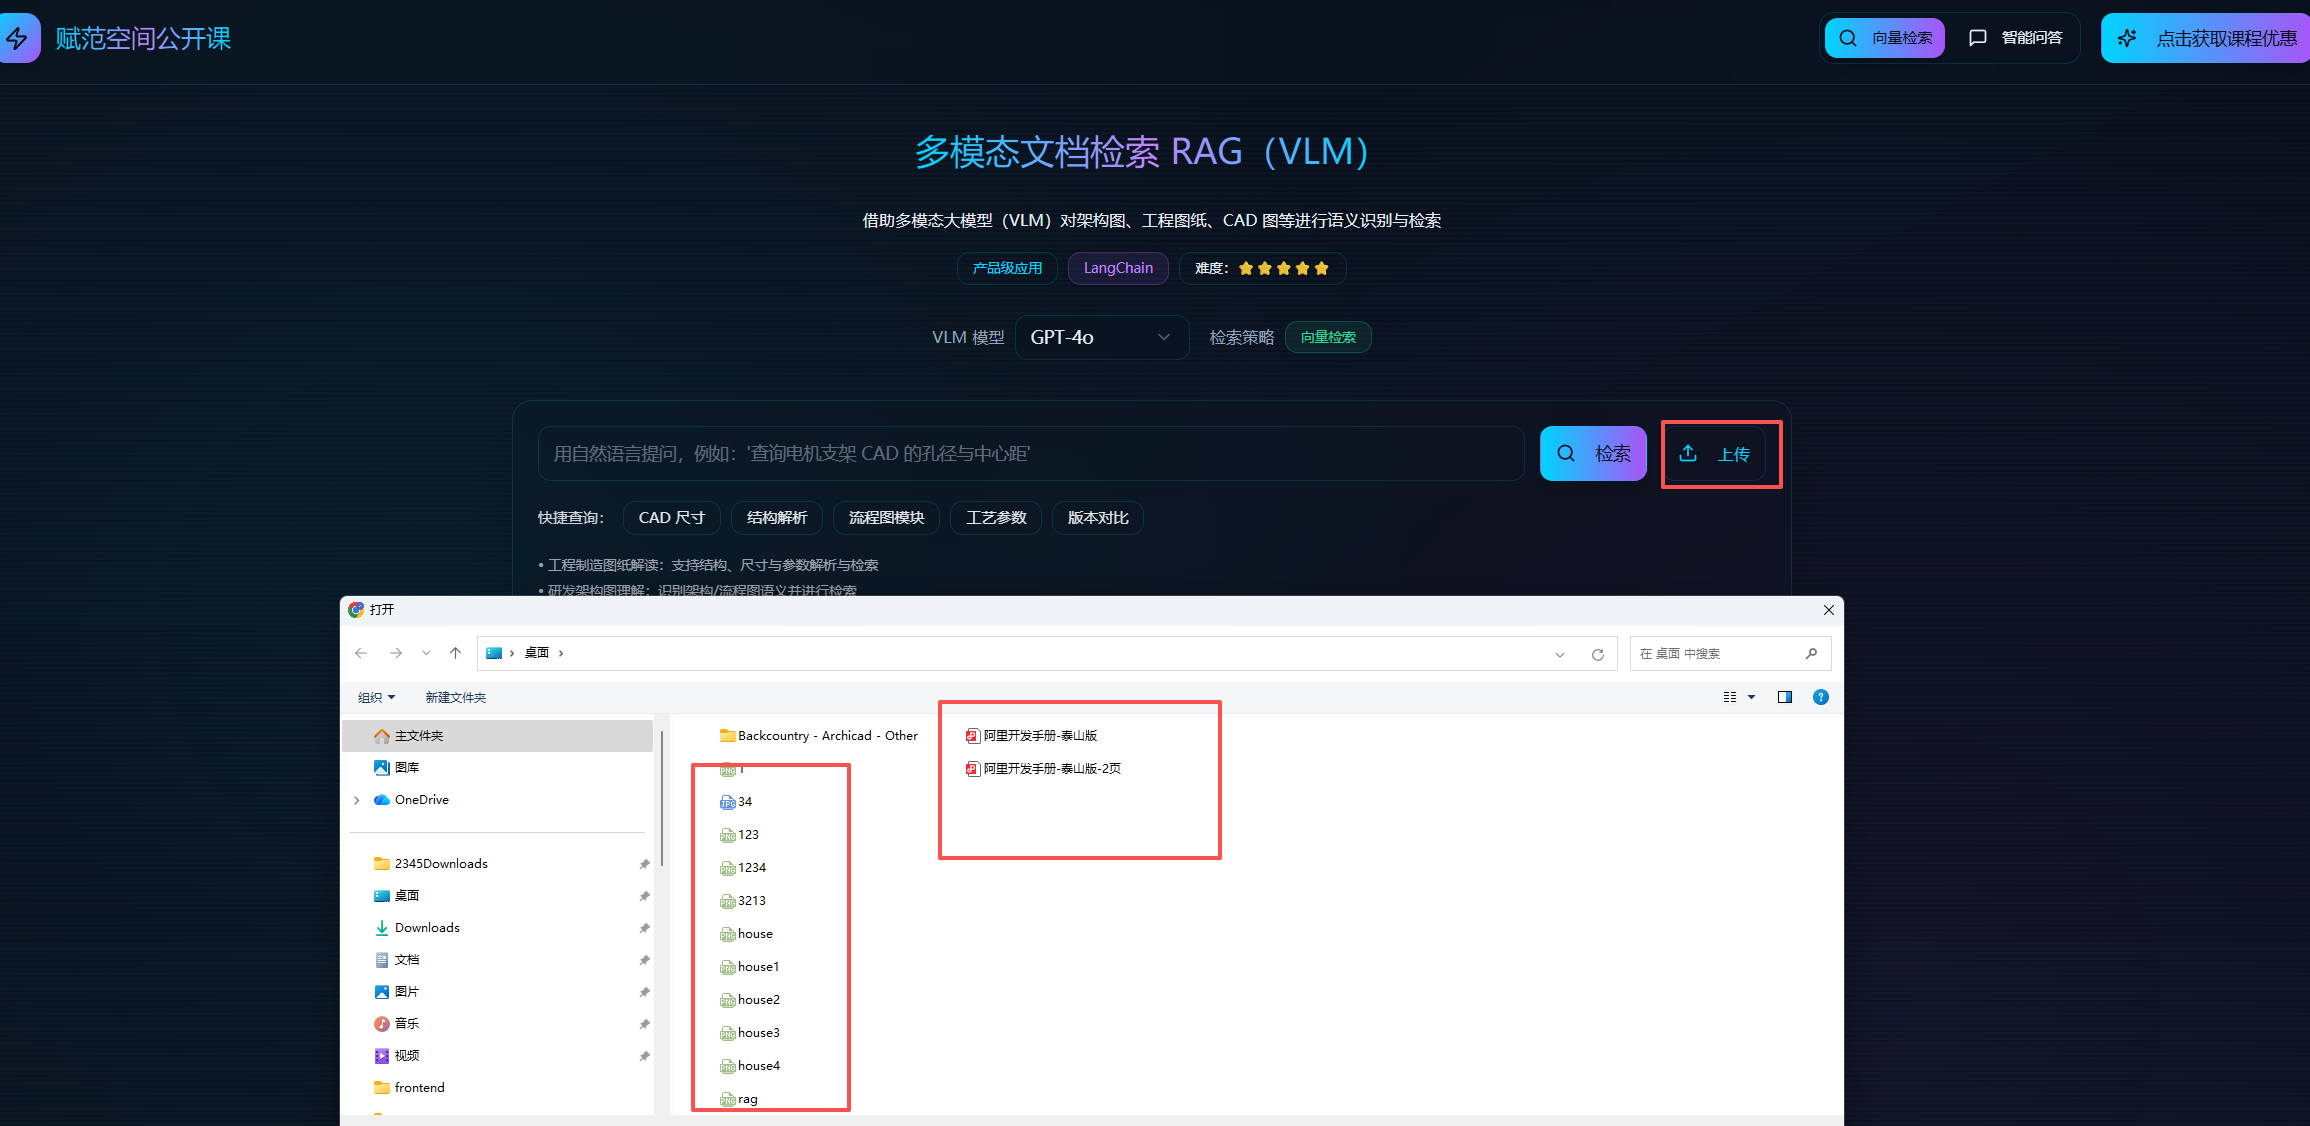2310x1126 pixels.
Task: Select Downloads in the navigation pane
Action: 427,928
